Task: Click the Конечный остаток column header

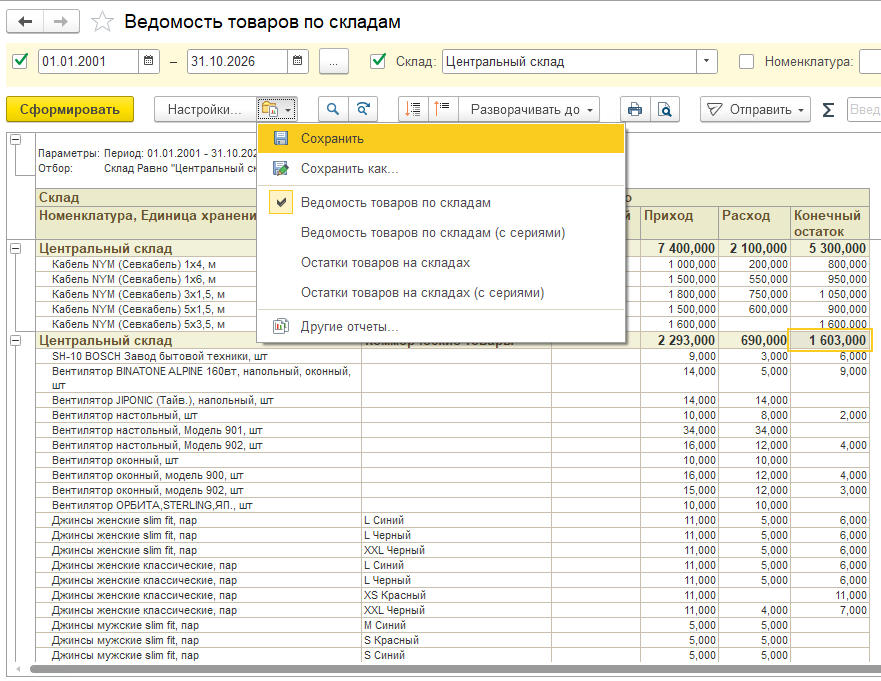Action: pos(830,223)
